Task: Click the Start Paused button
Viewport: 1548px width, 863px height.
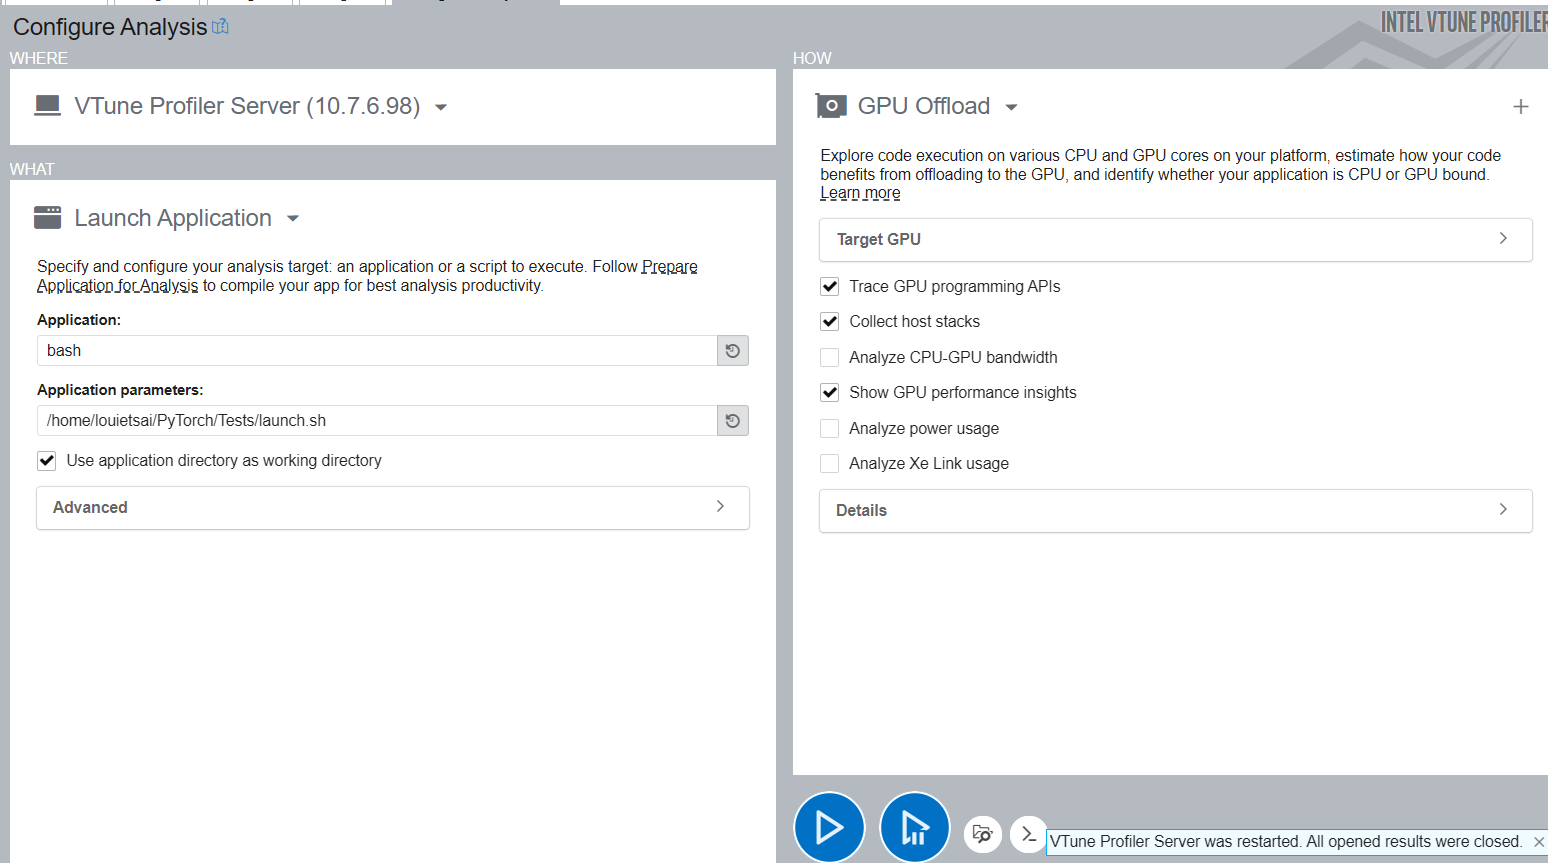Action: pyautogui.click(x=914, y=827)
